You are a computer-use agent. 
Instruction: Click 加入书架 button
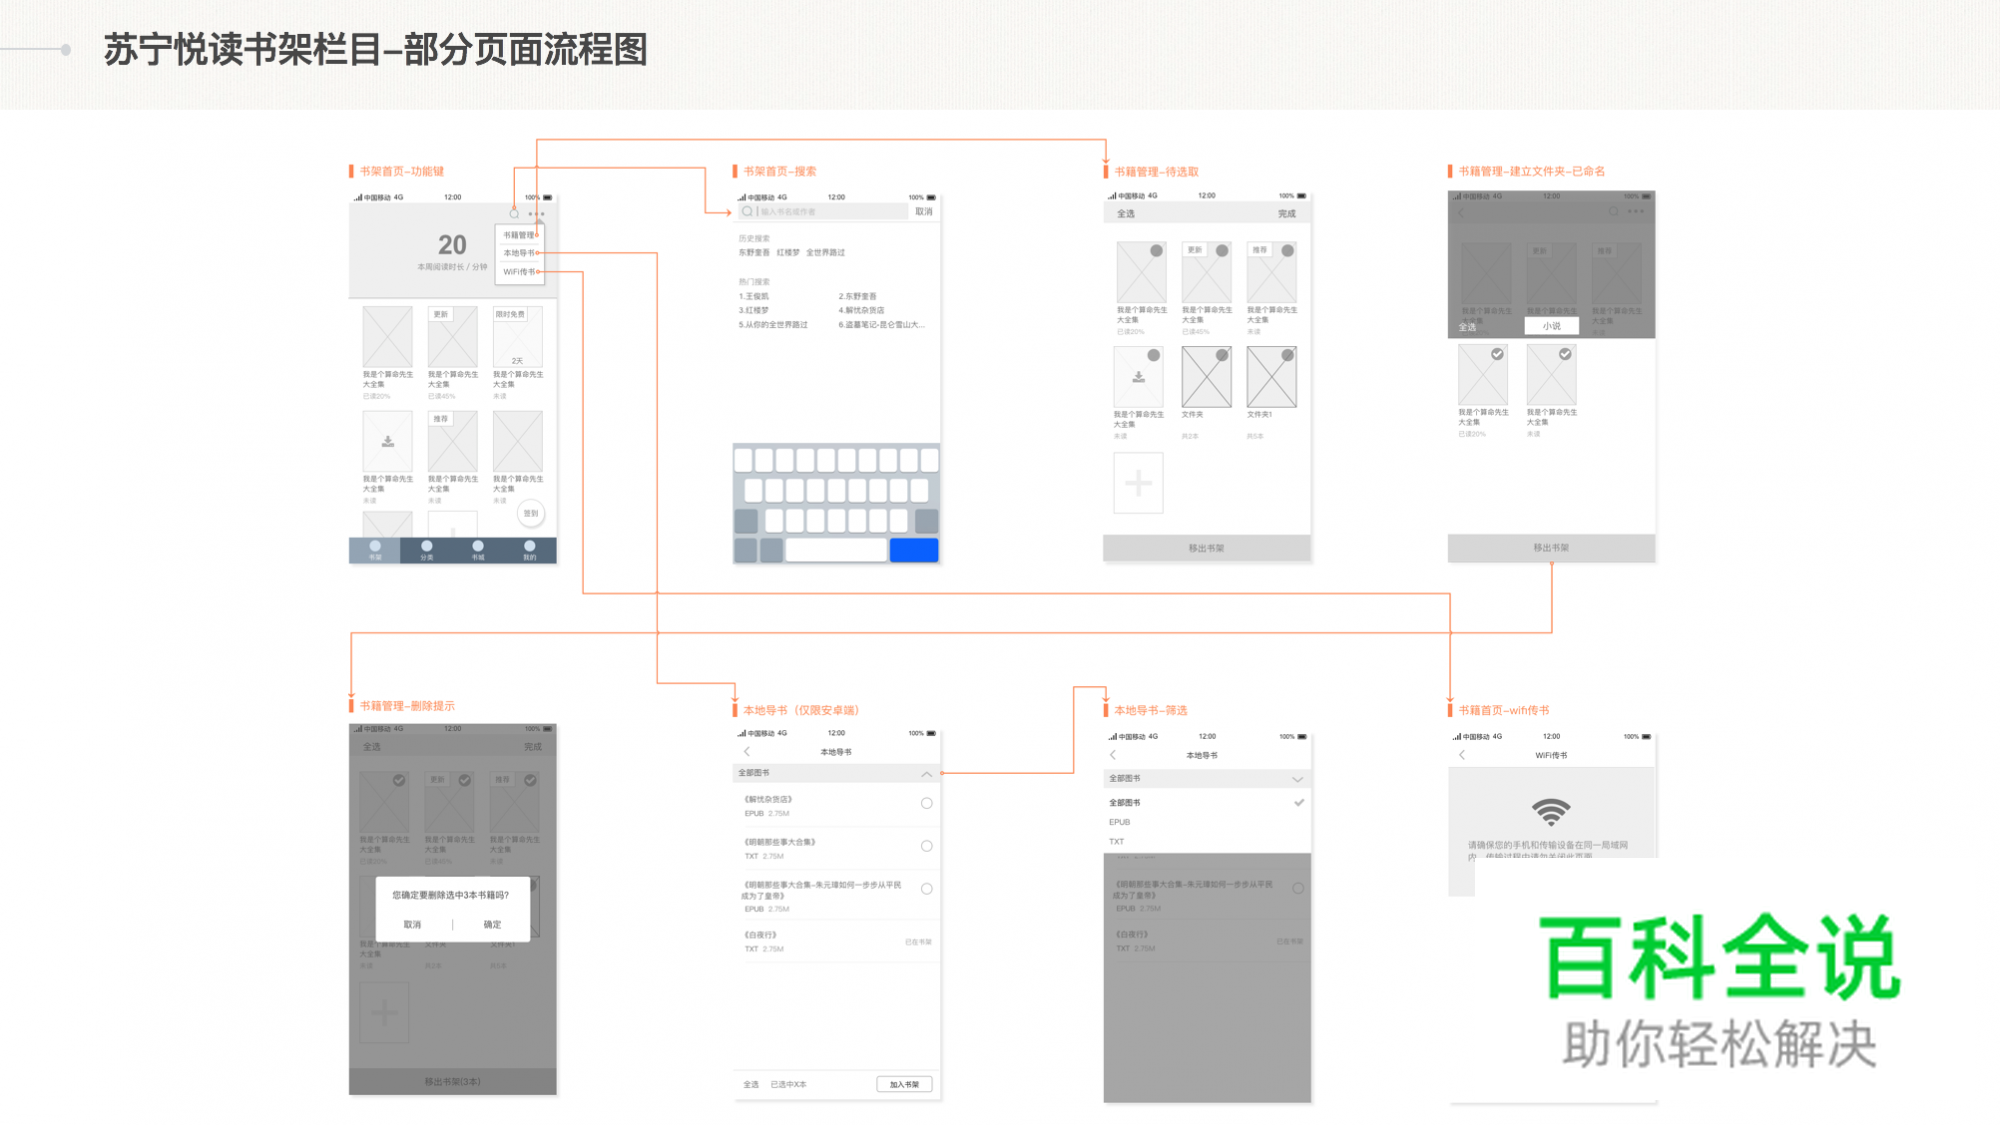click(904, 1084)
